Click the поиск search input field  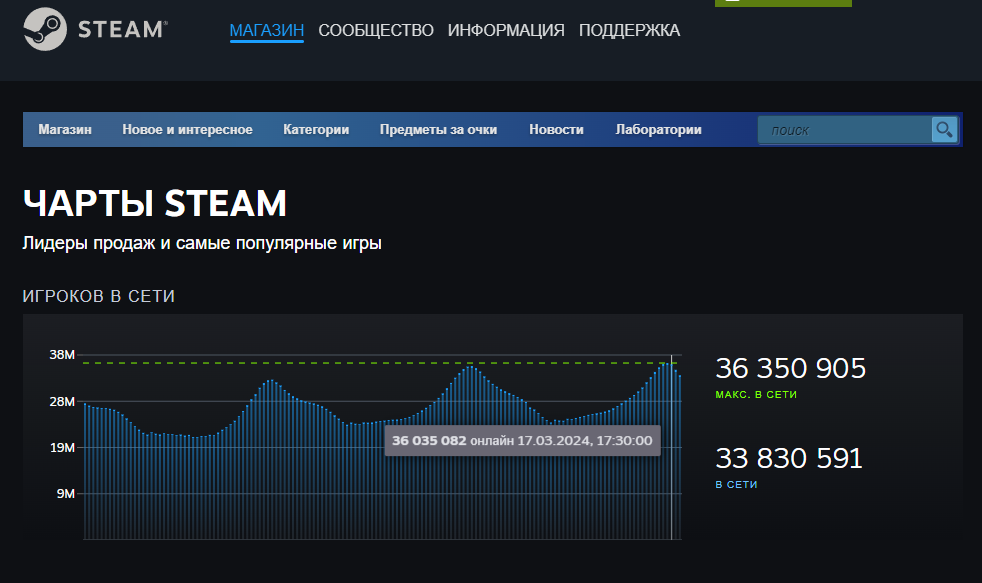[845, 129]
